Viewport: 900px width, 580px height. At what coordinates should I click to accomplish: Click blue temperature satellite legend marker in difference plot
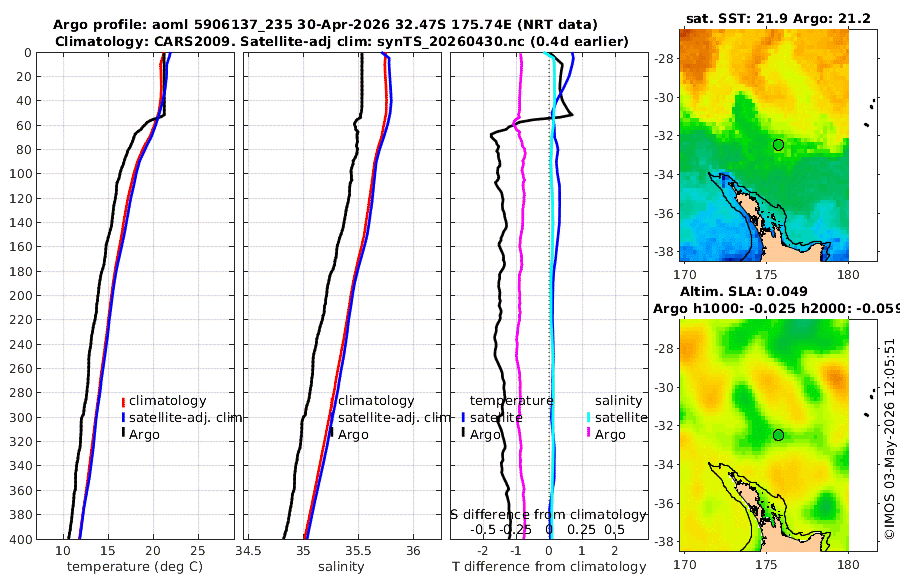tap(463, 418)
